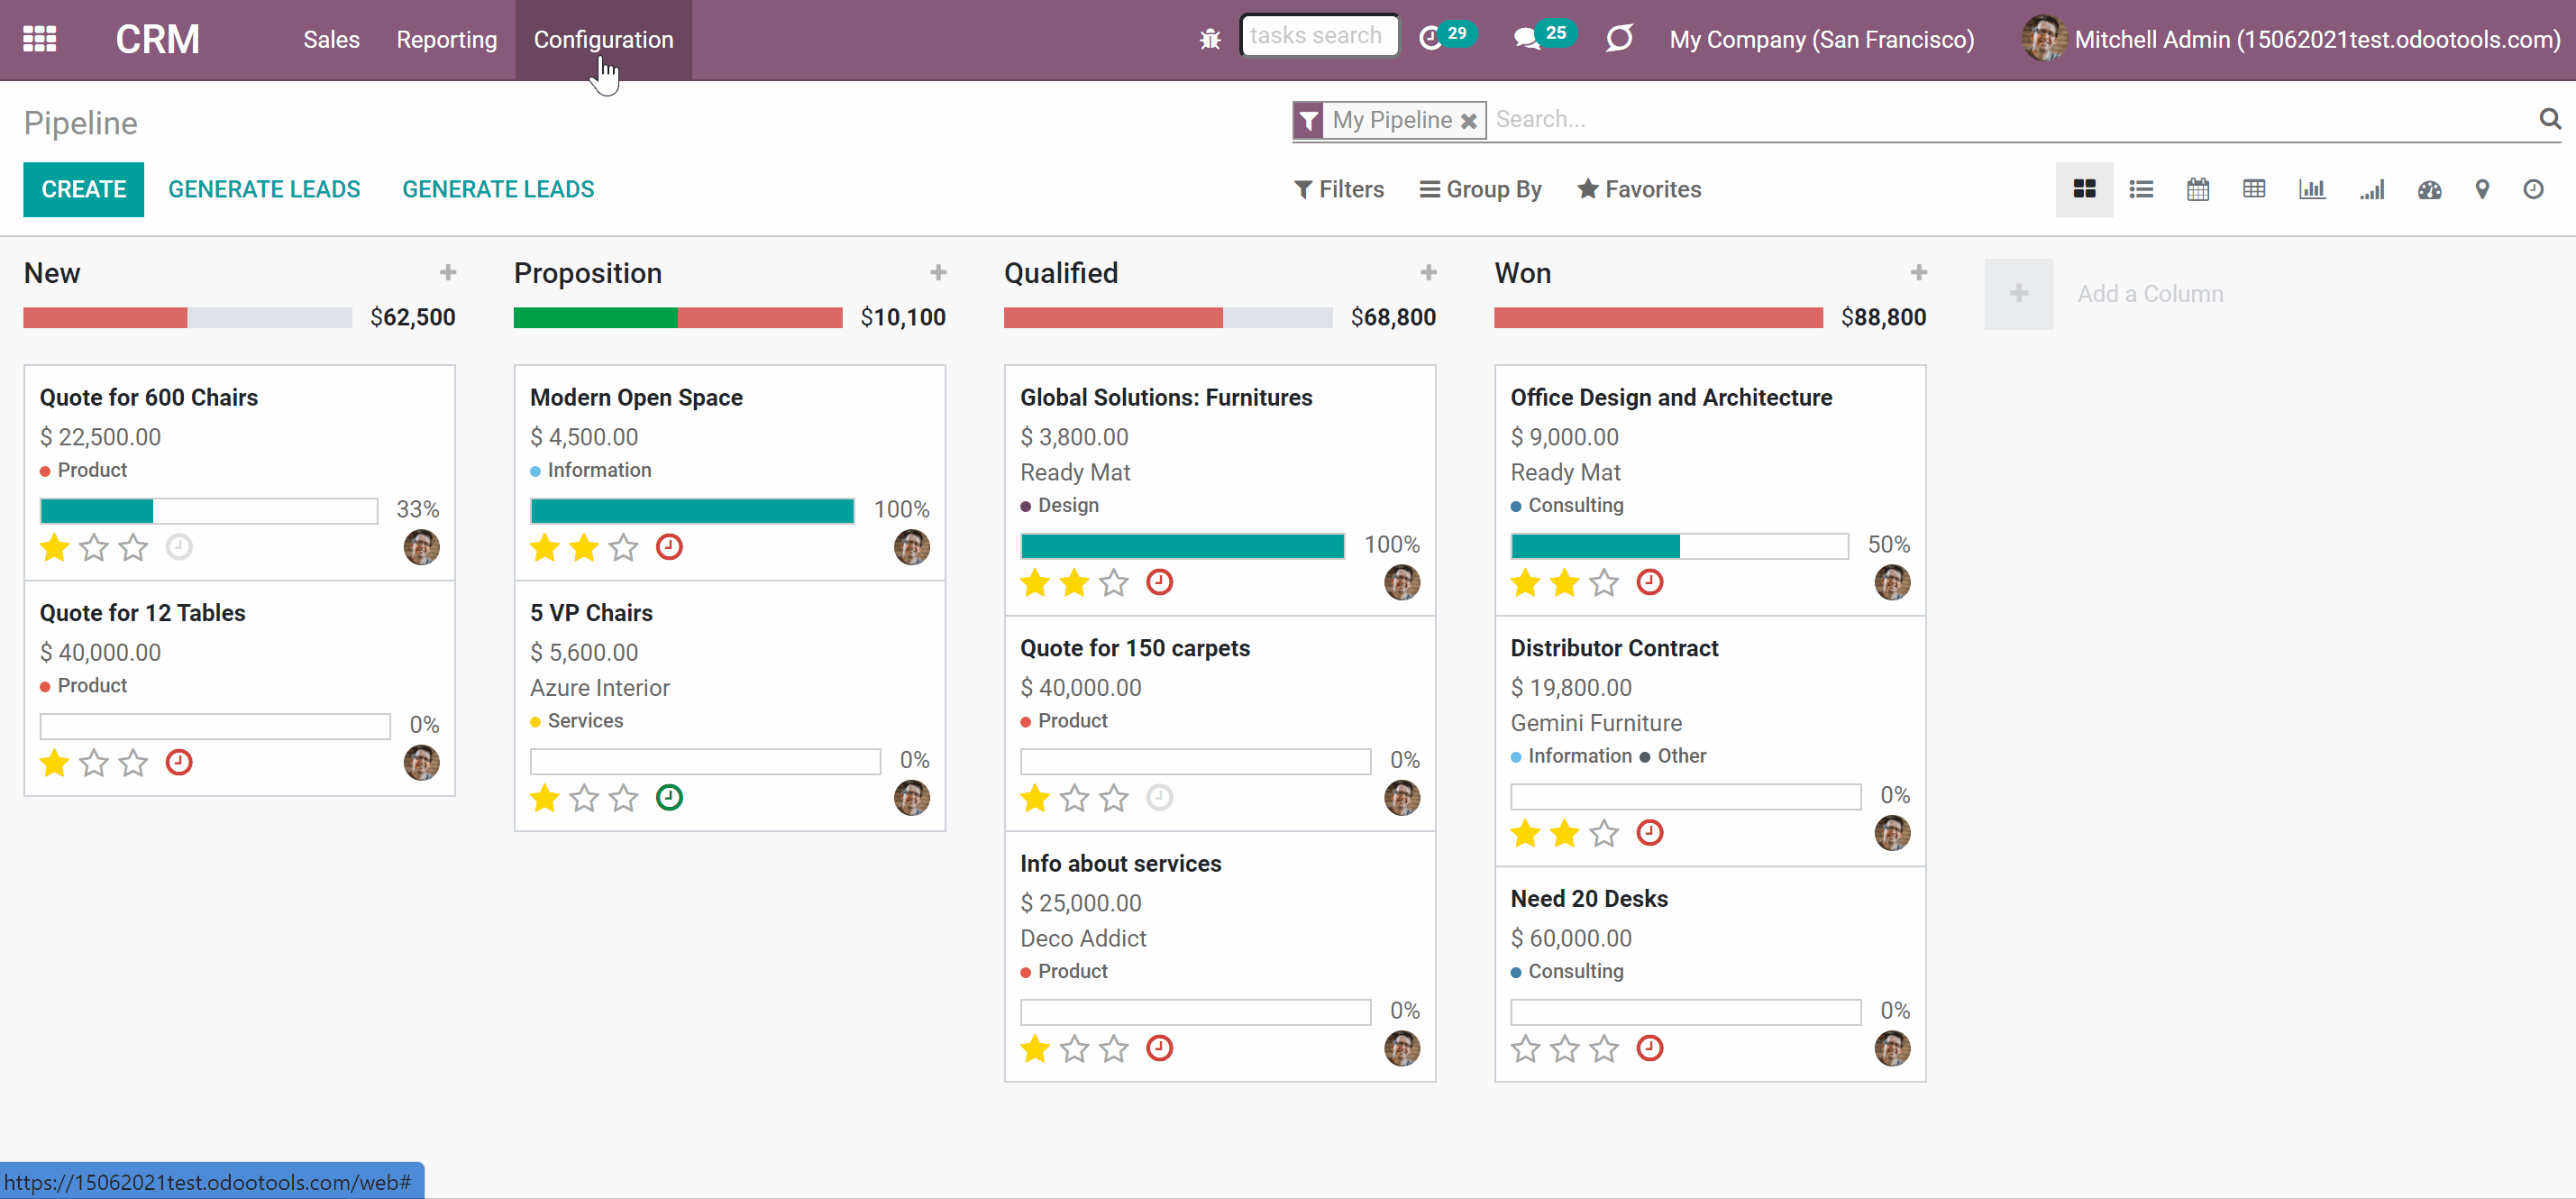The width and height of the screenshot is (2576, 1199).
Task: Click the tasks search input field
Action: 1319,36
